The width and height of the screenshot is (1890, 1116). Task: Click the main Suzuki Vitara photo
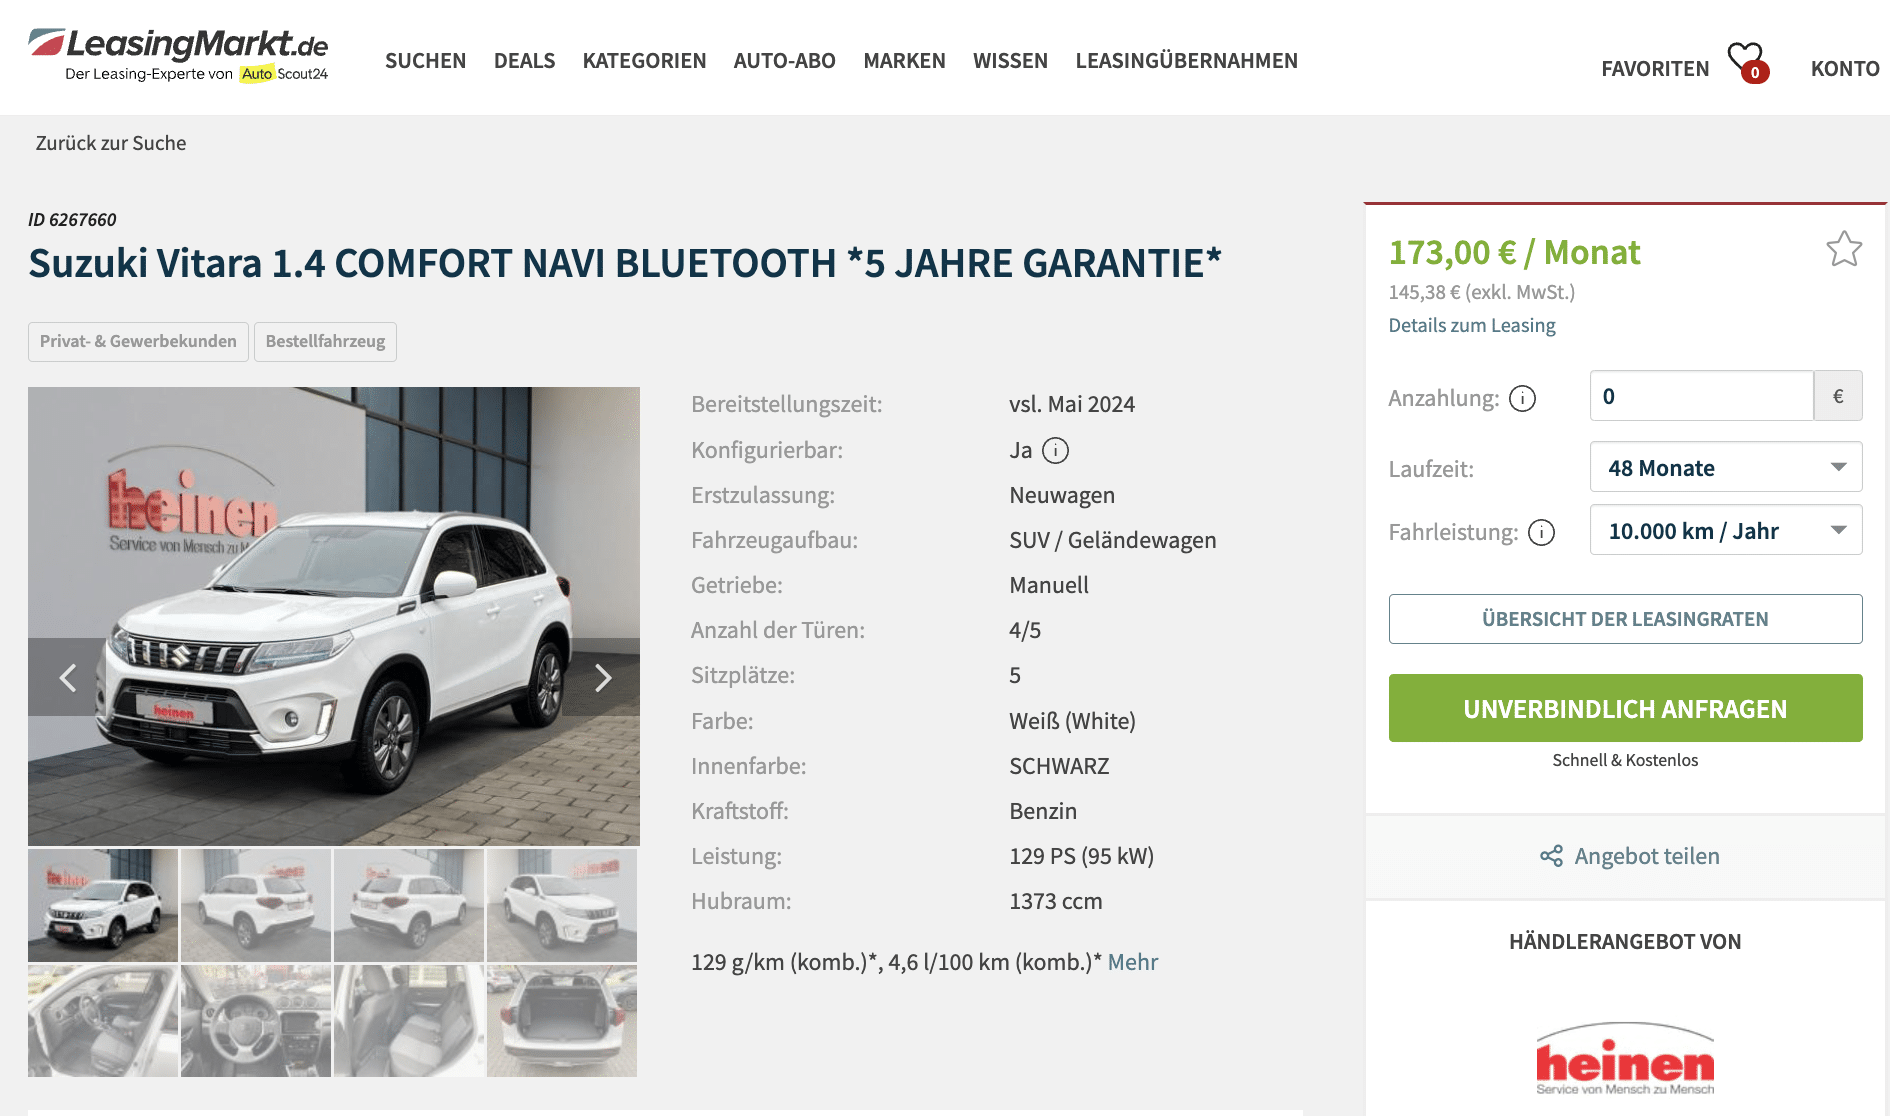tap(334, 616)
